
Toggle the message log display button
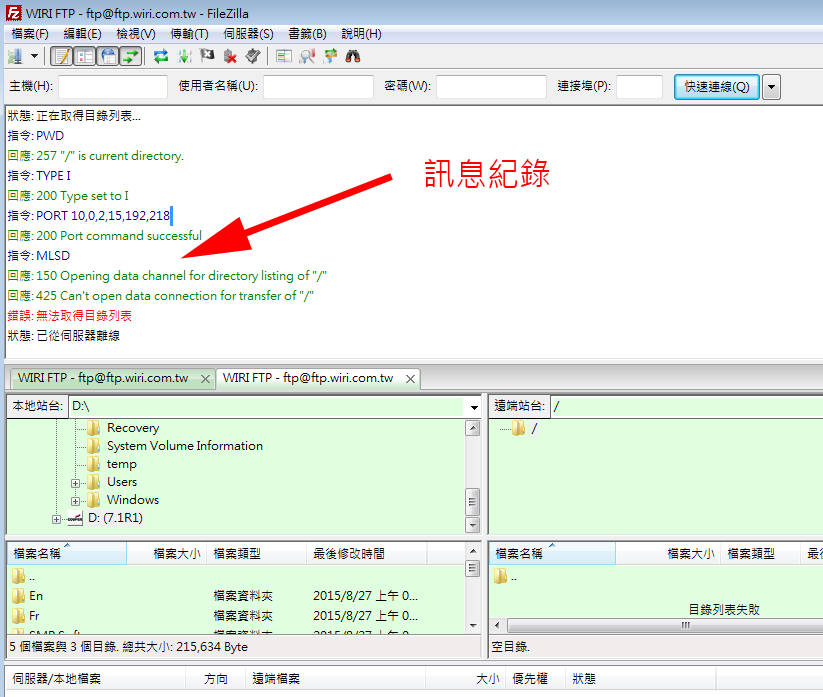62,56
